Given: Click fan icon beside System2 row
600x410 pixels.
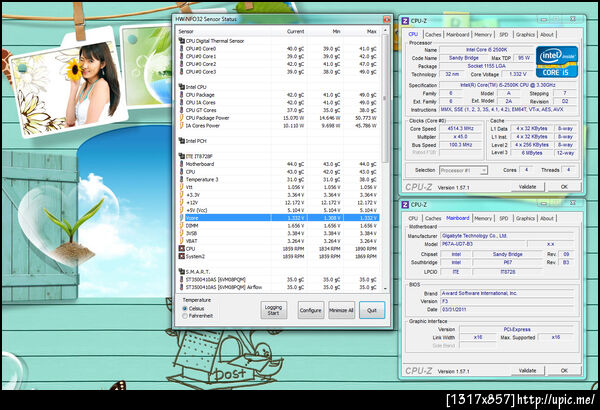Looking at the screenshot, I should coord(182,256).
